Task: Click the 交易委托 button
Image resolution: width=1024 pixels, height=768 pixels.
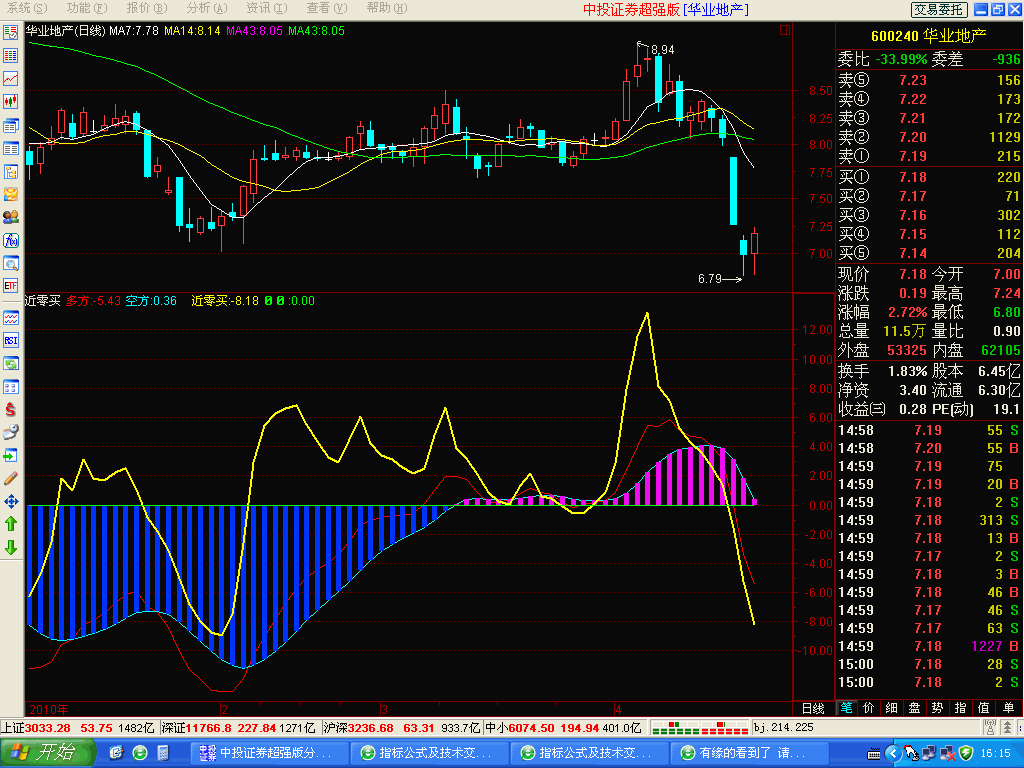Action: point(939,9)
